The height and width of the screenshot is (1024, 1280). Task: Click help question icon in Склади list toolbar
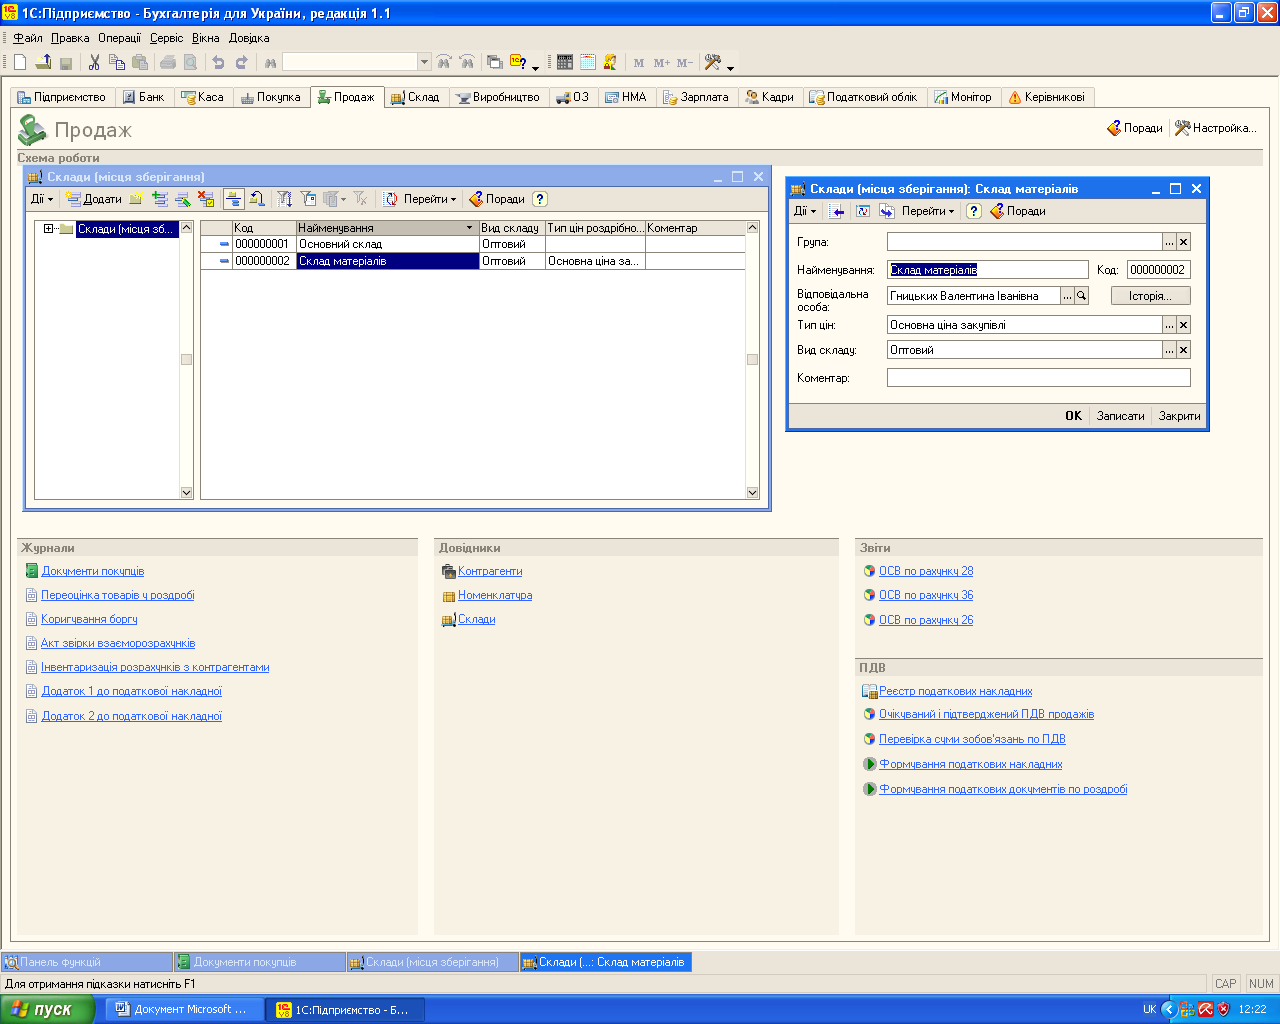point(540,199)
